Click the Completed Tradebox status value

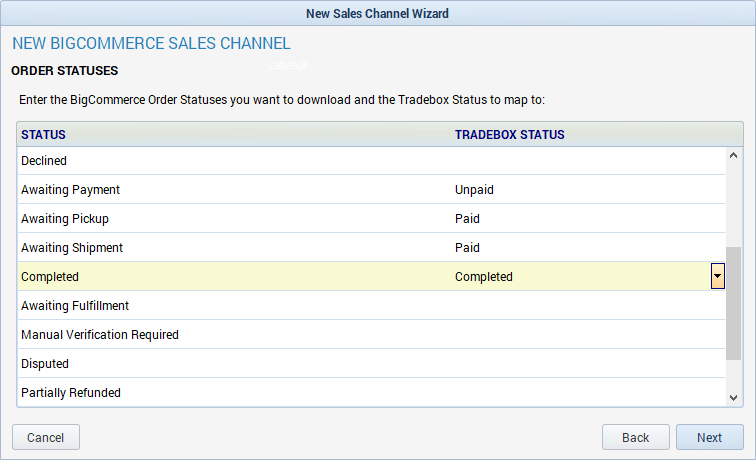click(484, 277)
